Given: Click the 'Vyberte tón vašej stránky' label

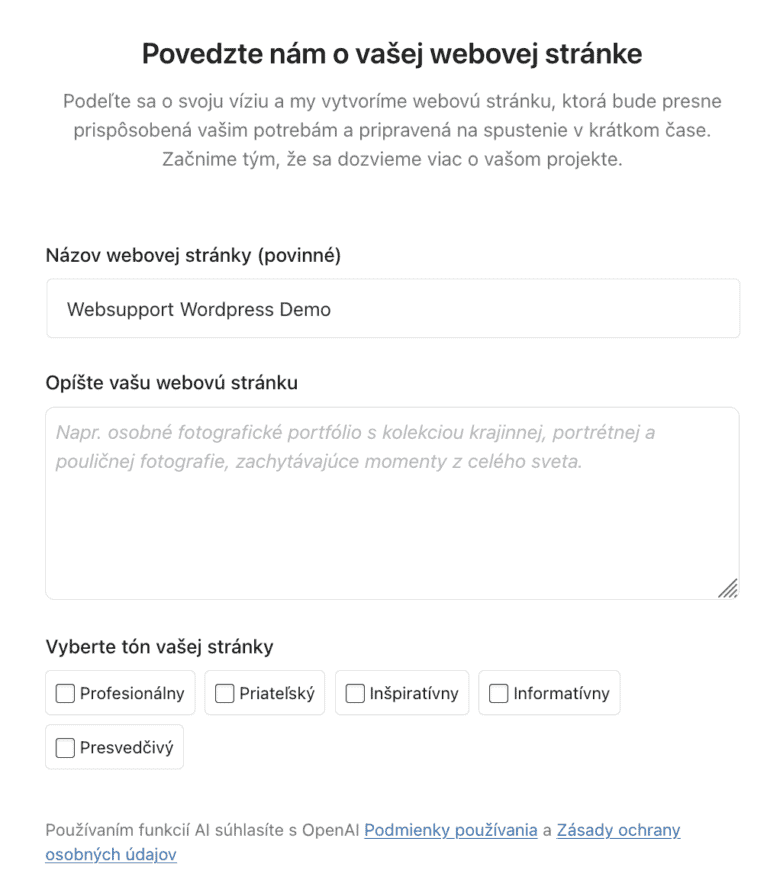Looking at the screenshot, I should [159, 647].
